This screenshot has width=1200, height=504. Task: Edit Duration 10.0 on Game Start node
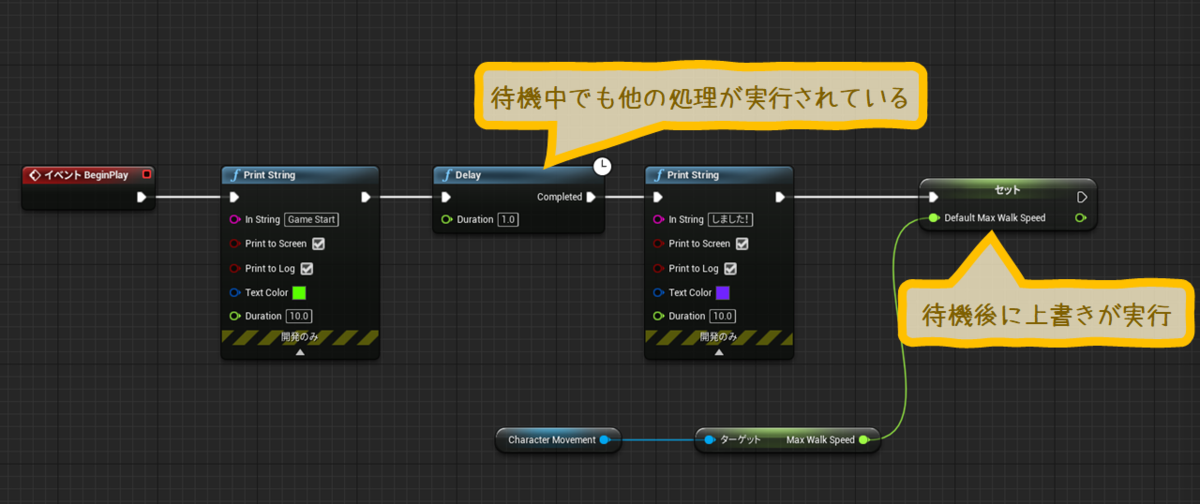tap(299, 316)
